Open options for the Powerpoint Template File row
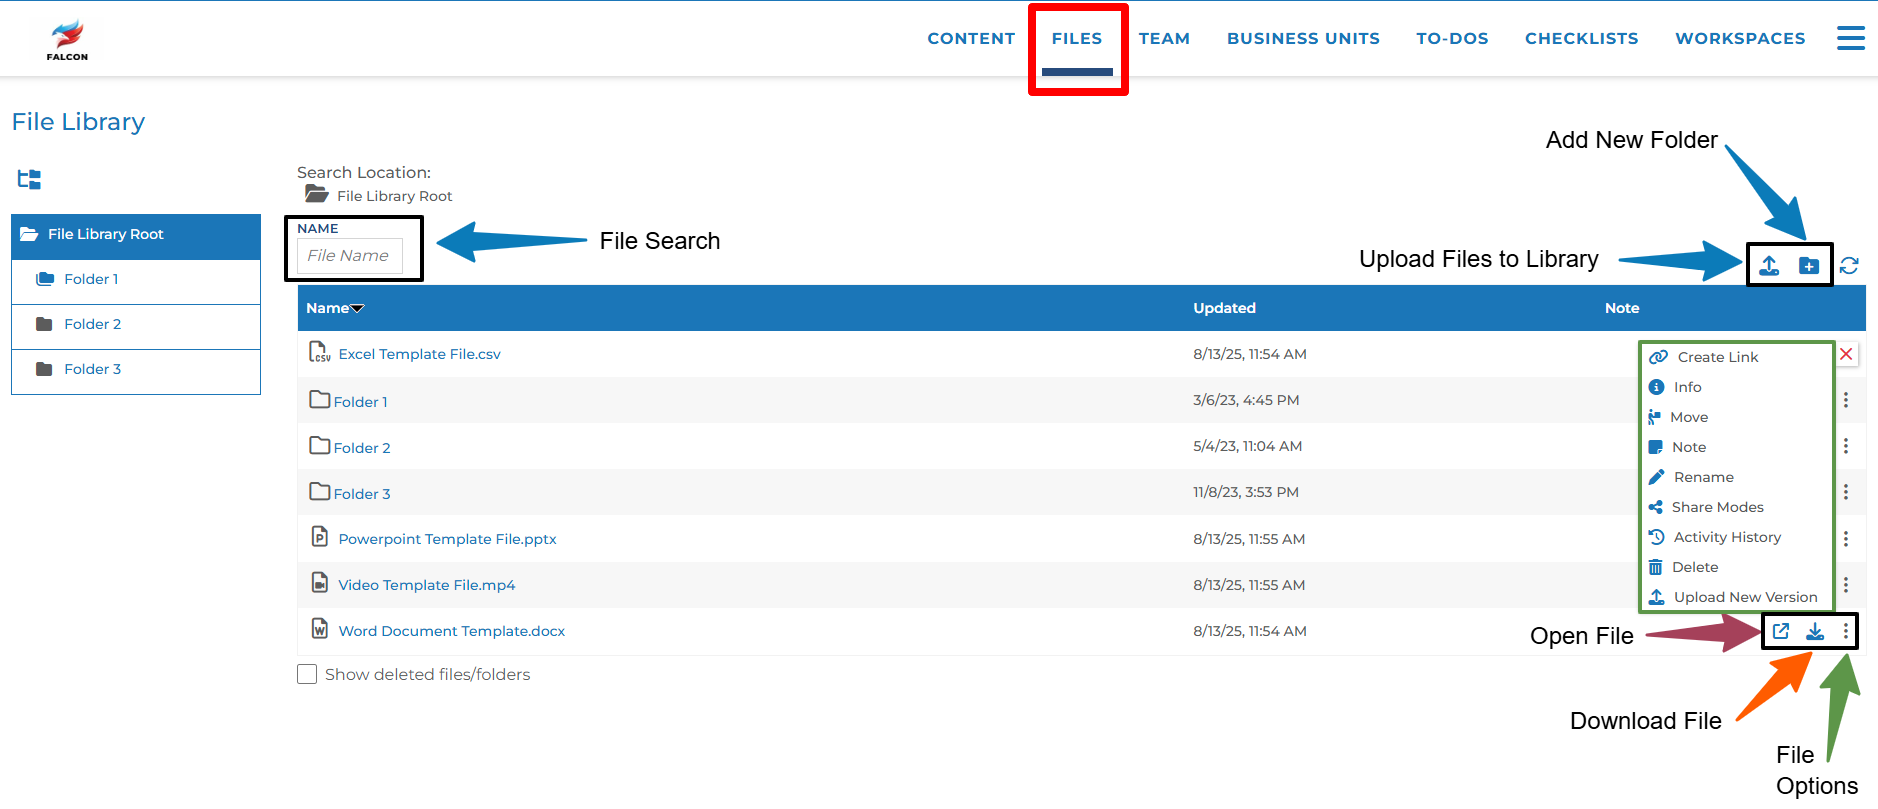The width and height of the screenshot is (1878, 809). (x=1846, y=539)
